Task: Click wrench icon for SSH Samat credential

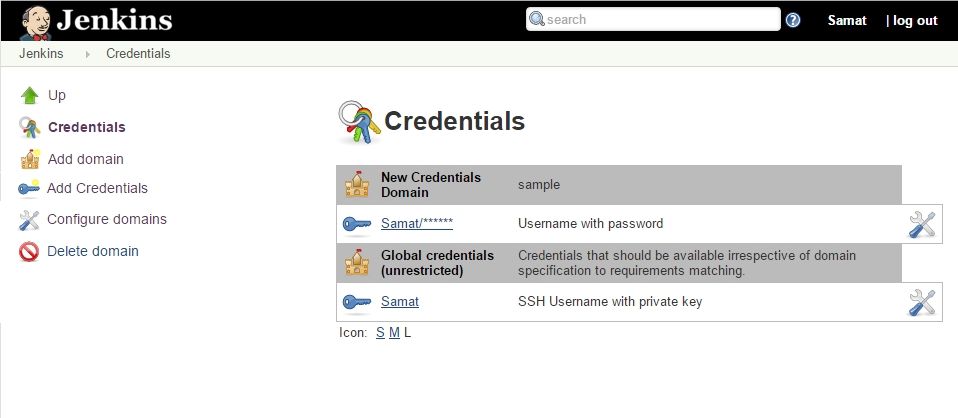Action: click(x=922, y=302)
